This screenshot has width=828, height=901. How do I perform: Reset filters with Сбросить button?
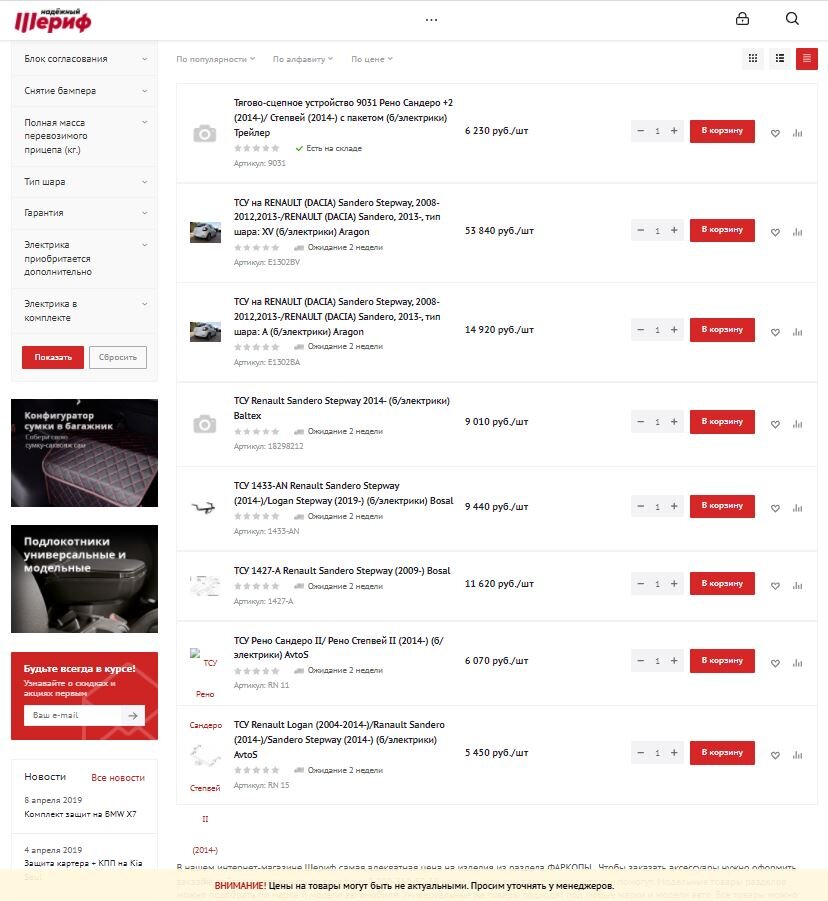118,357
